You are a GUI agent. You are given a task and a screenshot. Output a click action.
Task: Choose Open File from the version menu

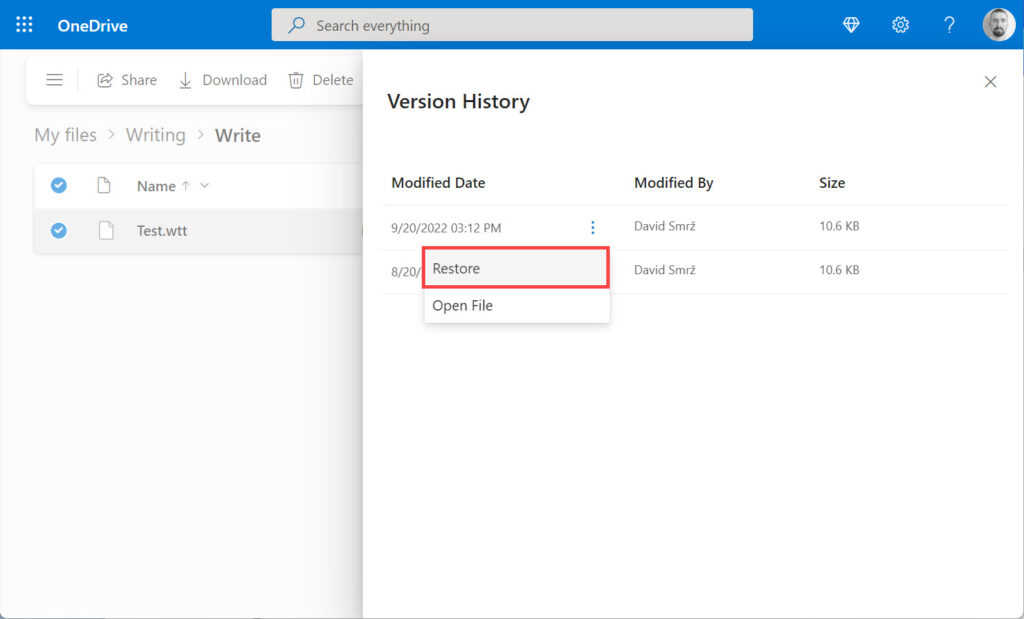coord(516,305)
